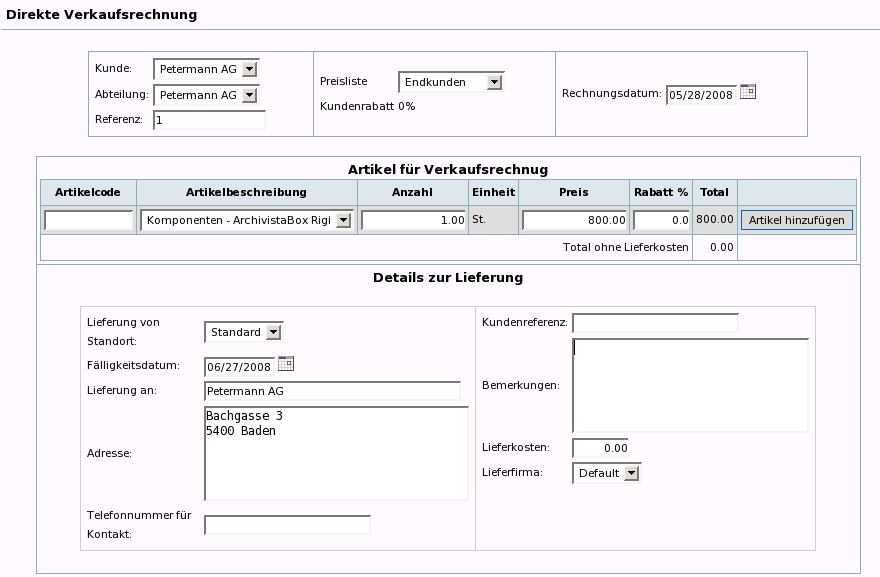This screenshot has width=880, height=577.
Task: Click the Kundenreferenz input field
Action: [655, 323]
